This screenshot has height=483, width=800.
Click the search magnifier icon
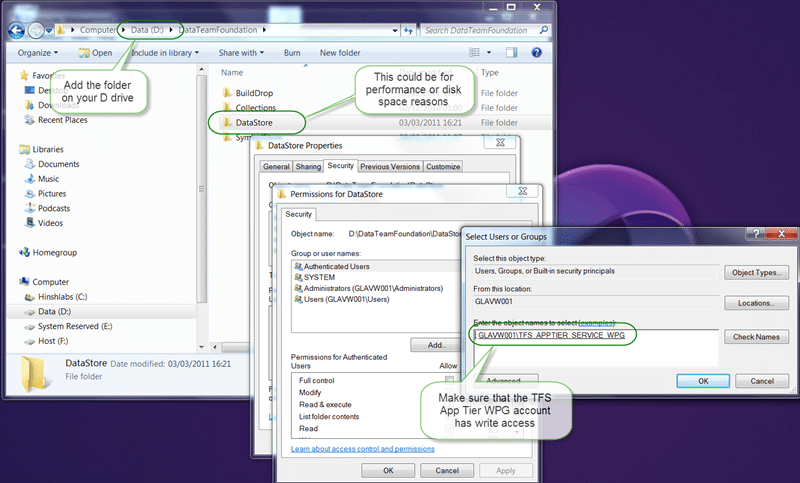[544, 30]
